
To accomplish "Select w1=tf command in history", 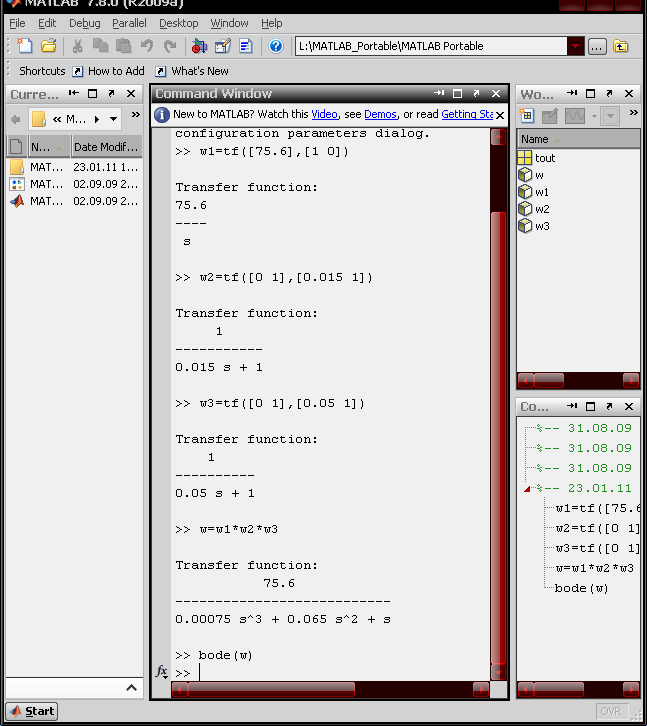I will pyautogui.click(x=597, y=508).
